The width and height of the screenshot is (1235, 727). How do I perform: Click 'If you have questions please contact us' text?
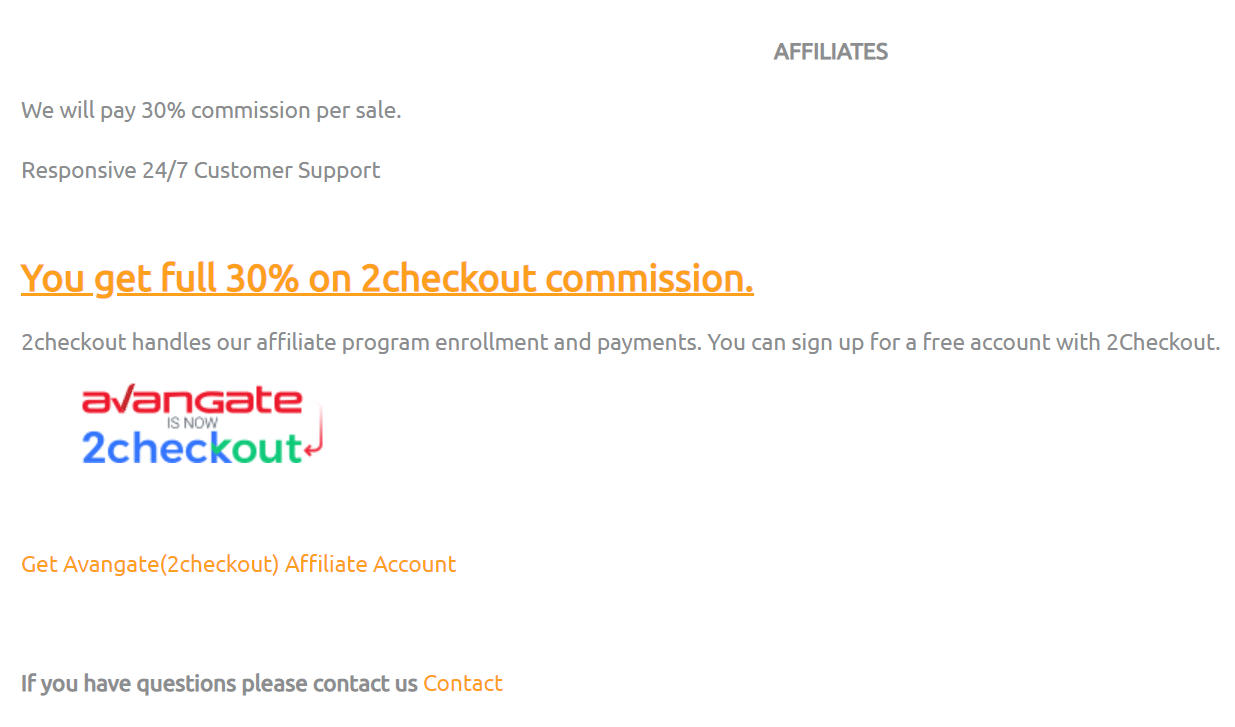(219, 683)
